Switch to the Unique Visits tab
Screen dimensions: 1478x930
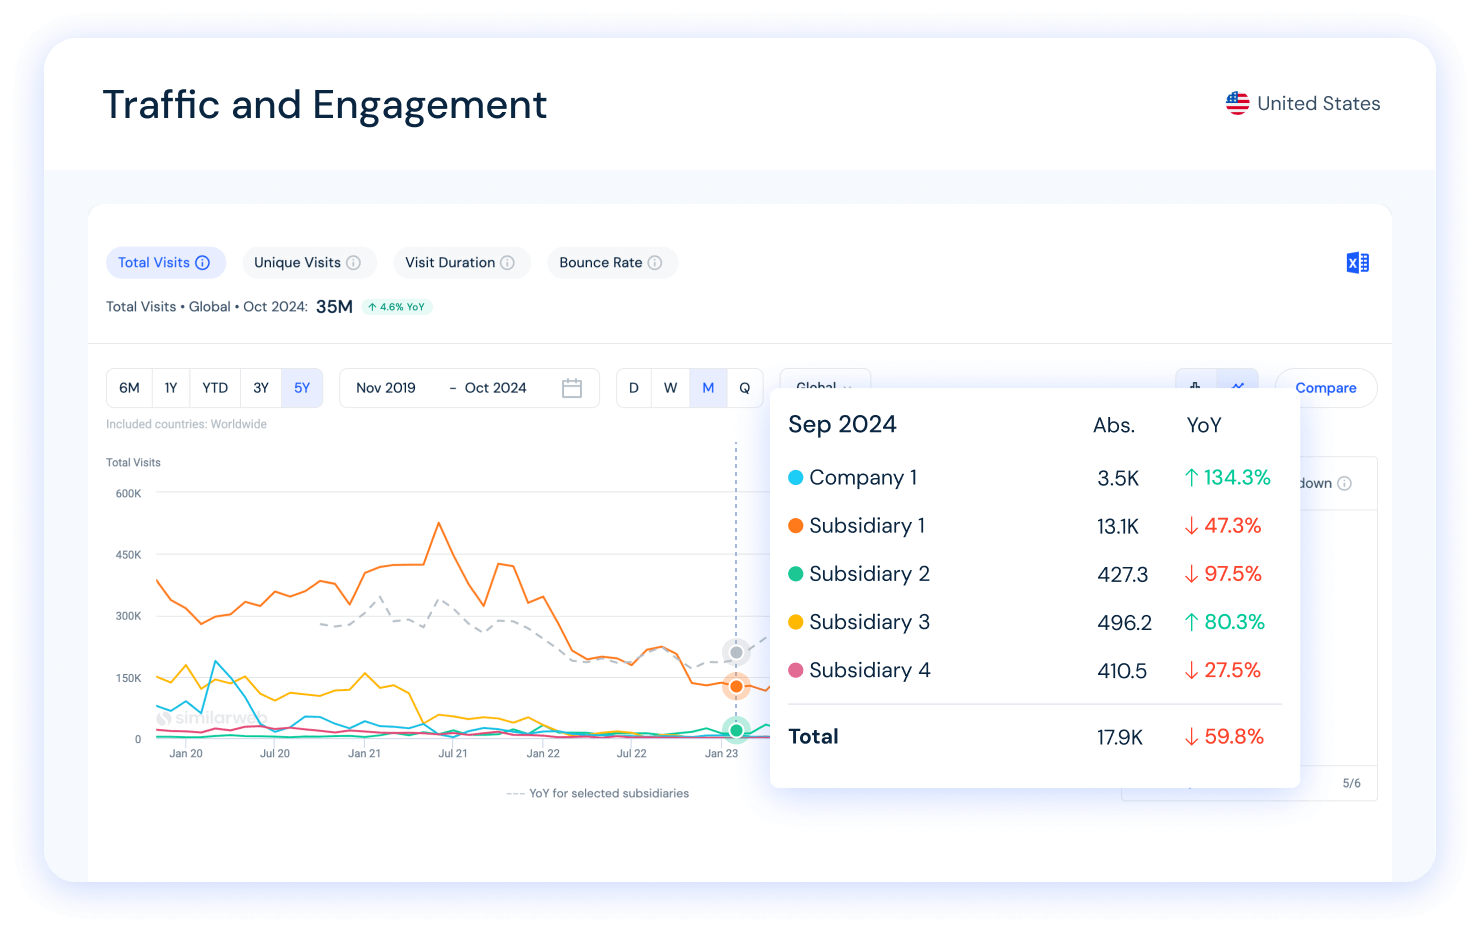pos(297,263)
